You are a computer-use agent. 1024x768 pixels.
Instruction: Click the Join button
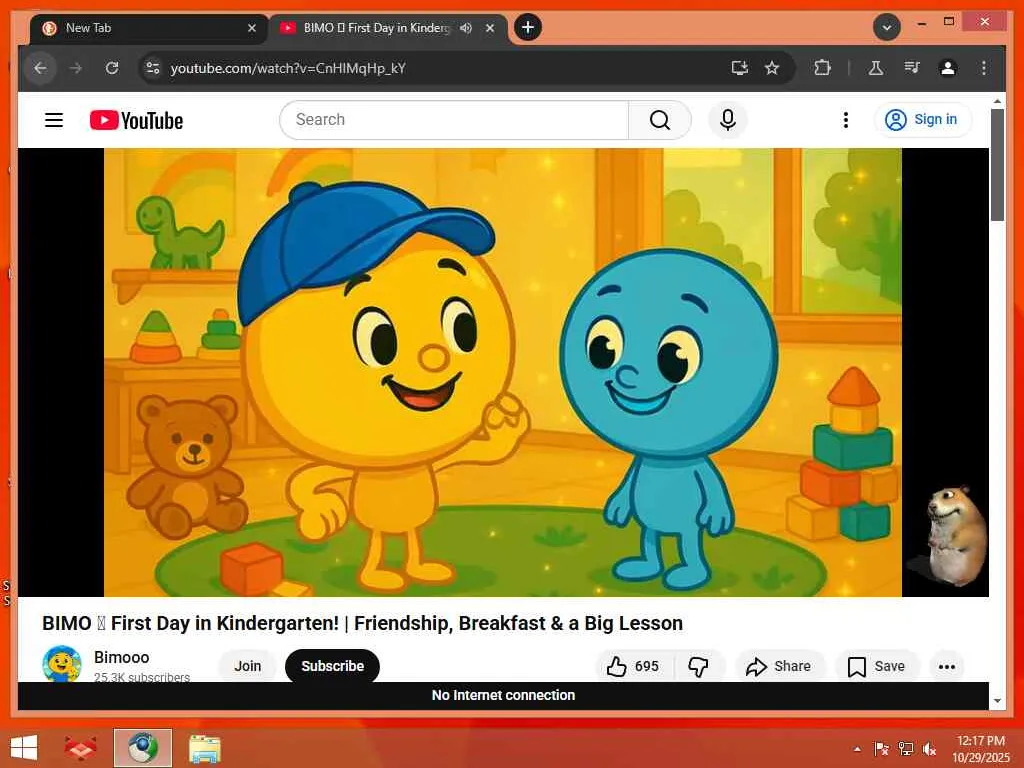248,666
